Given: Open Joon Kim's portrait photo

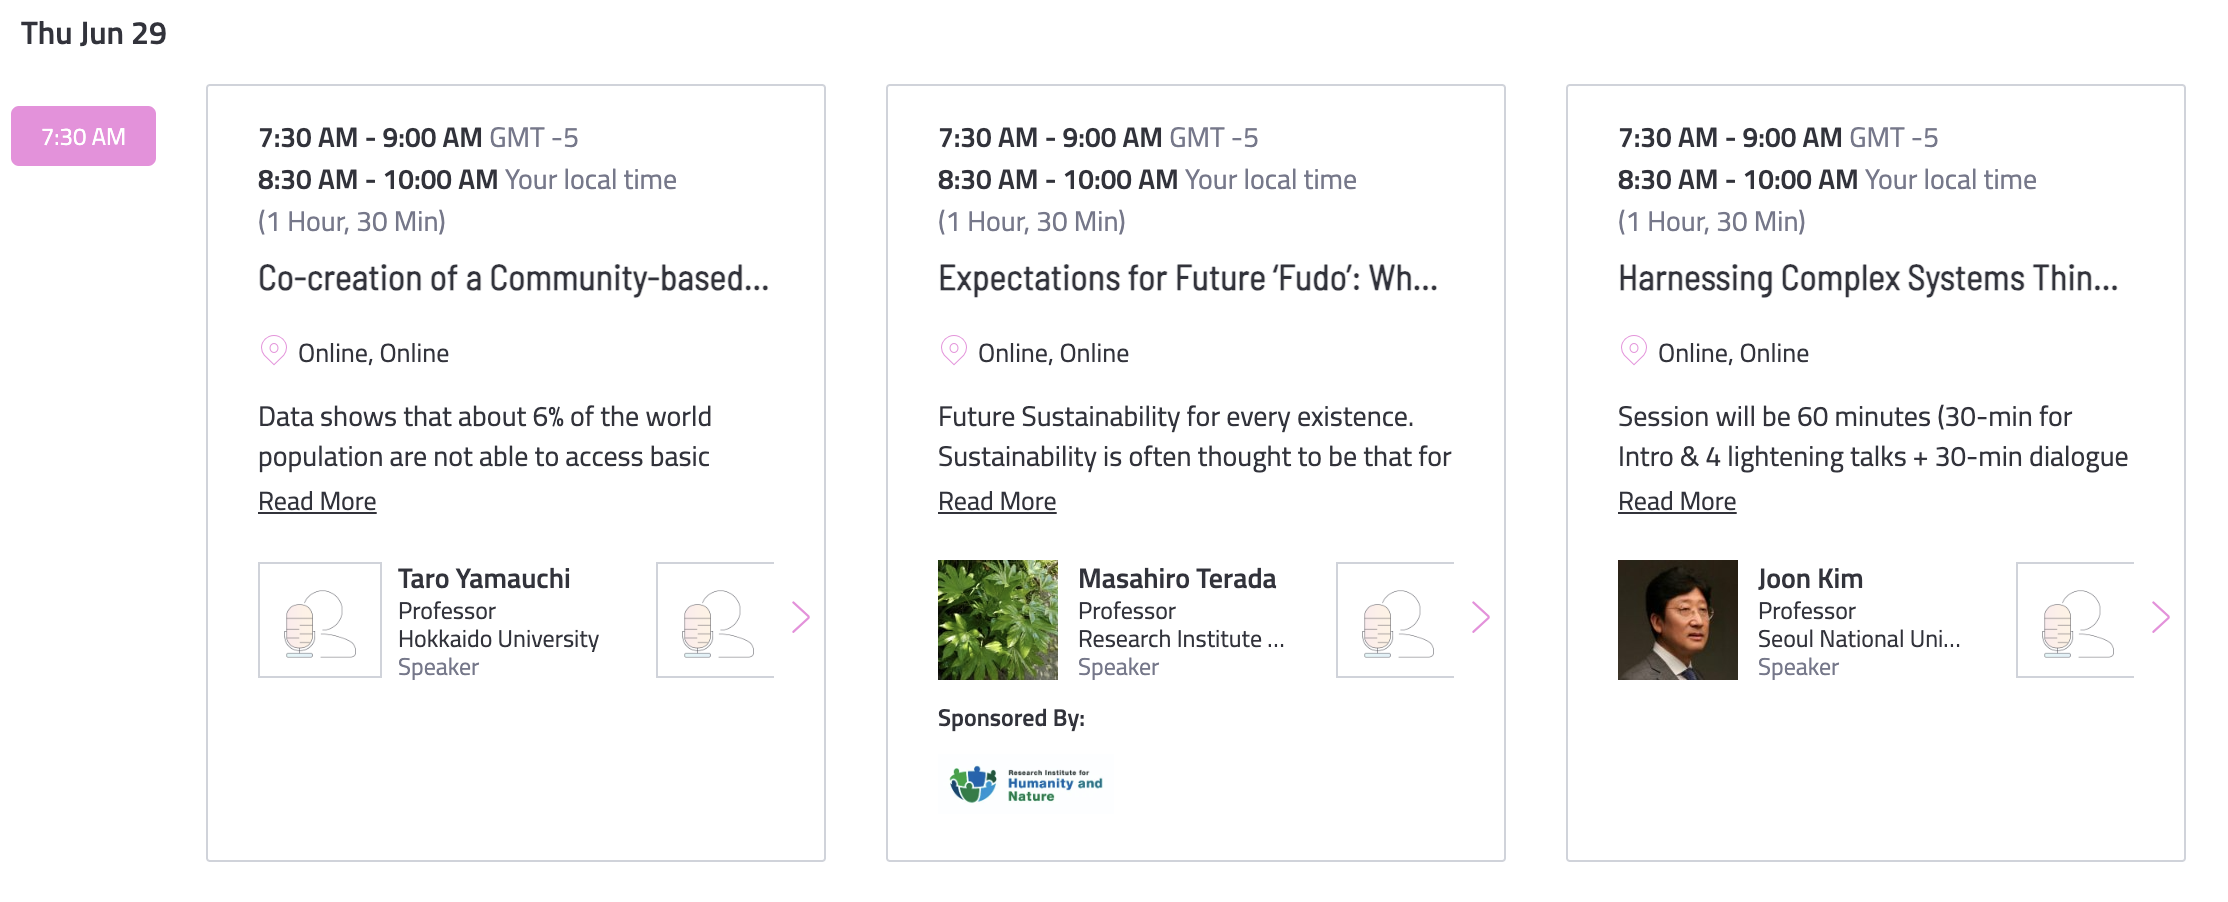Looking at the screenshot, I should pyautogui.click(x=1678, y=620).
